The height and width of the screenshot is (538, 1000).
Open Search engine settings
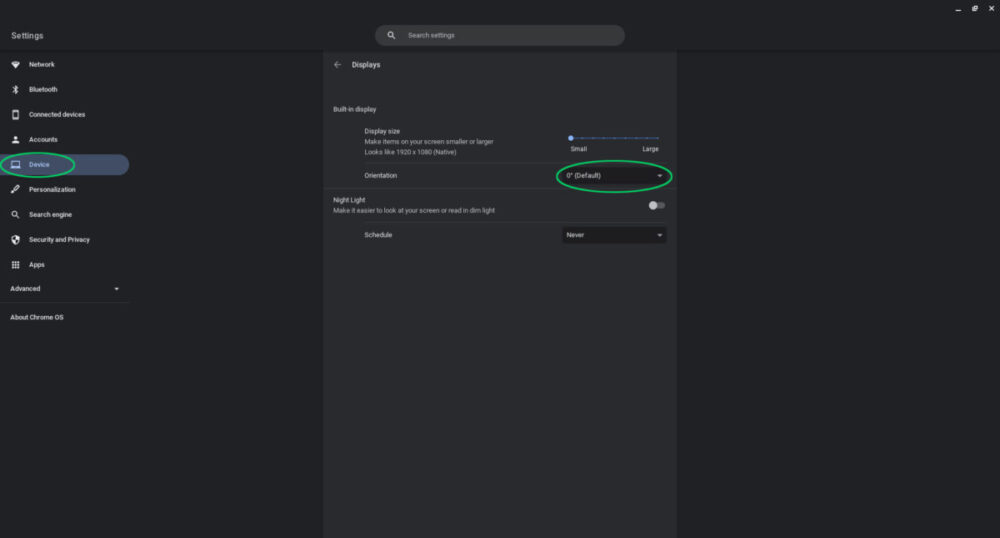pos(50,215)
